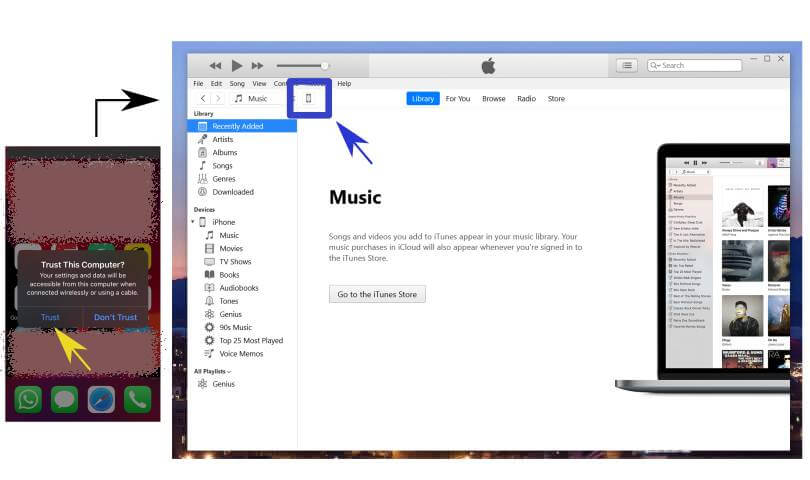Image resolution: width=810 pixels, height=480 pixels.
Task: Click the Genius atom icon under iPhone
Action: tap(209, 314)
